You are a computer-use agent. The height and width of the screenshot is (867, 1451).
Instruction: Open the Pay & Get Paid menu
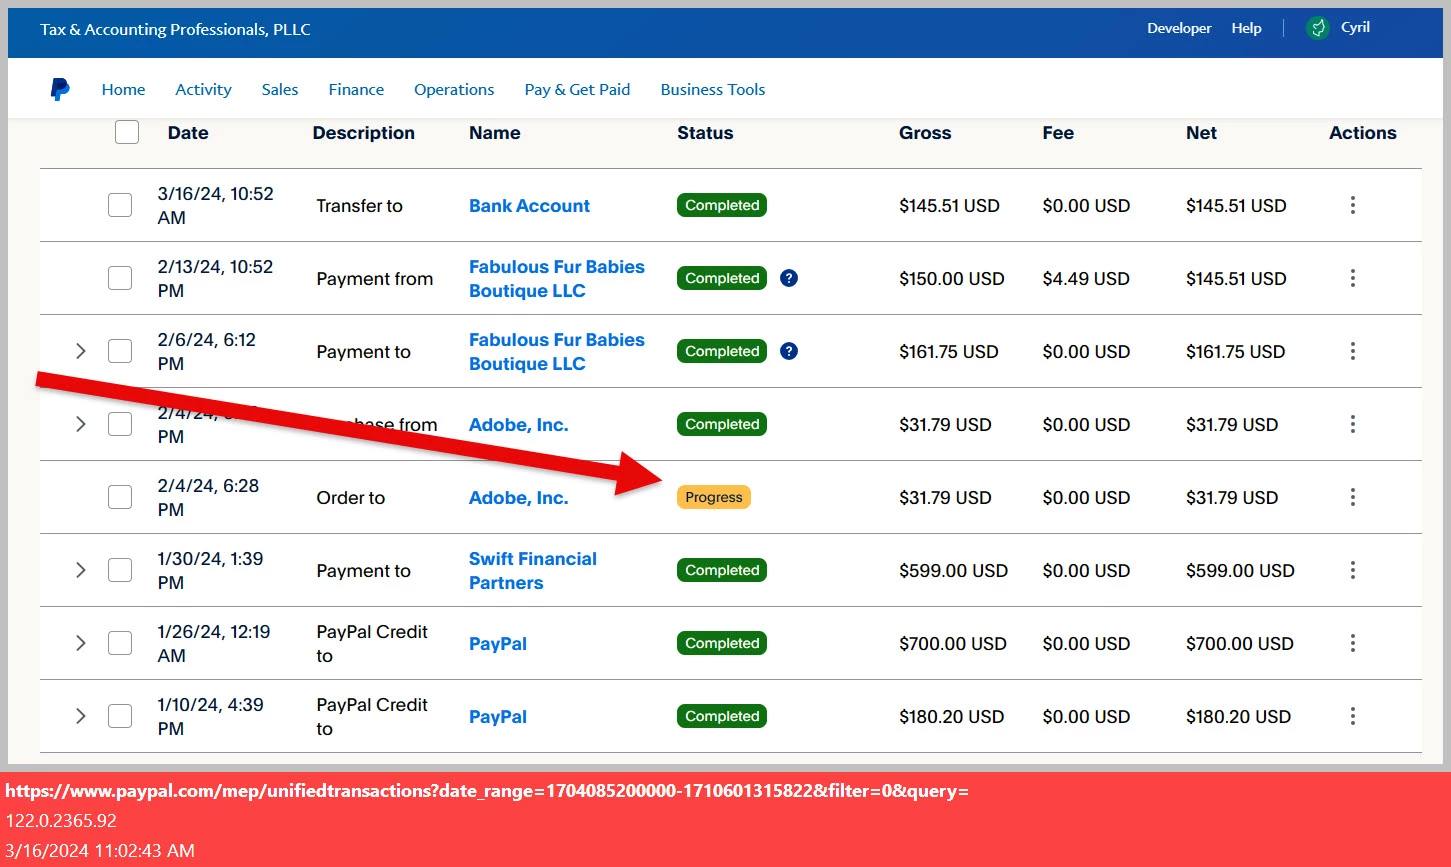[577, 89]
